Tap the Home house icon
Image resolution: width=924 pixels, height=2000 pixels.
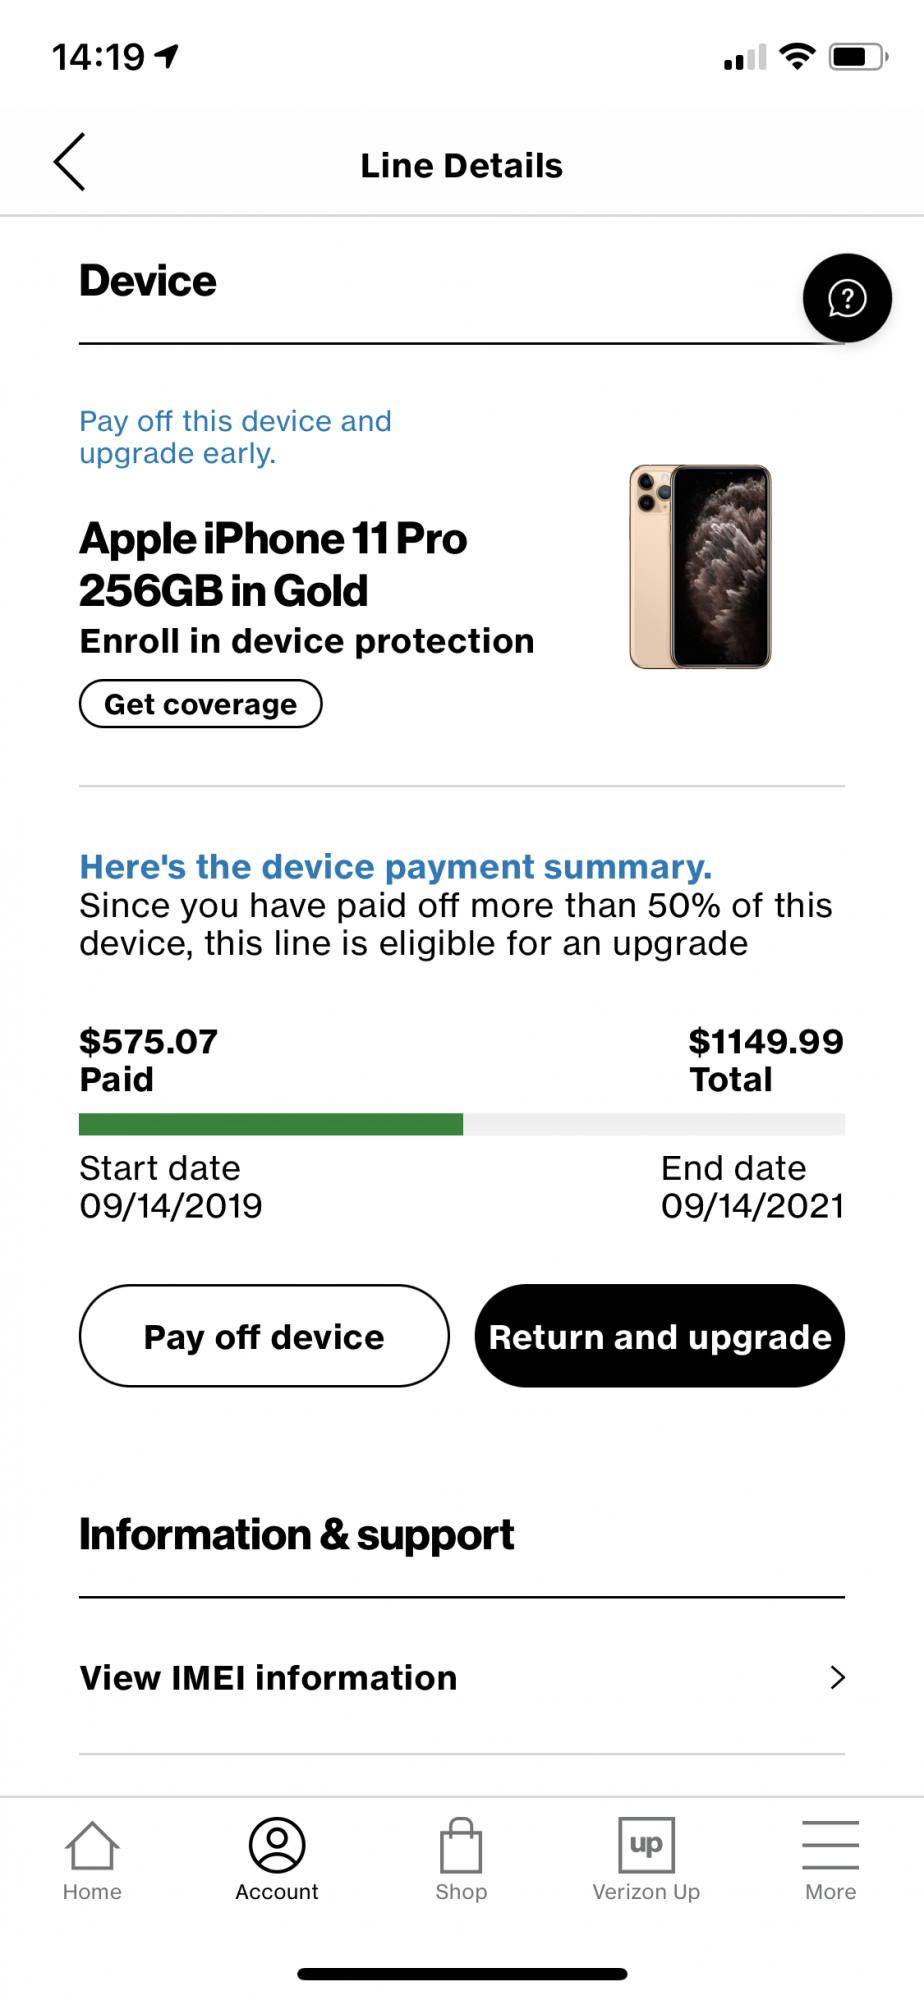click(92, 1846)
